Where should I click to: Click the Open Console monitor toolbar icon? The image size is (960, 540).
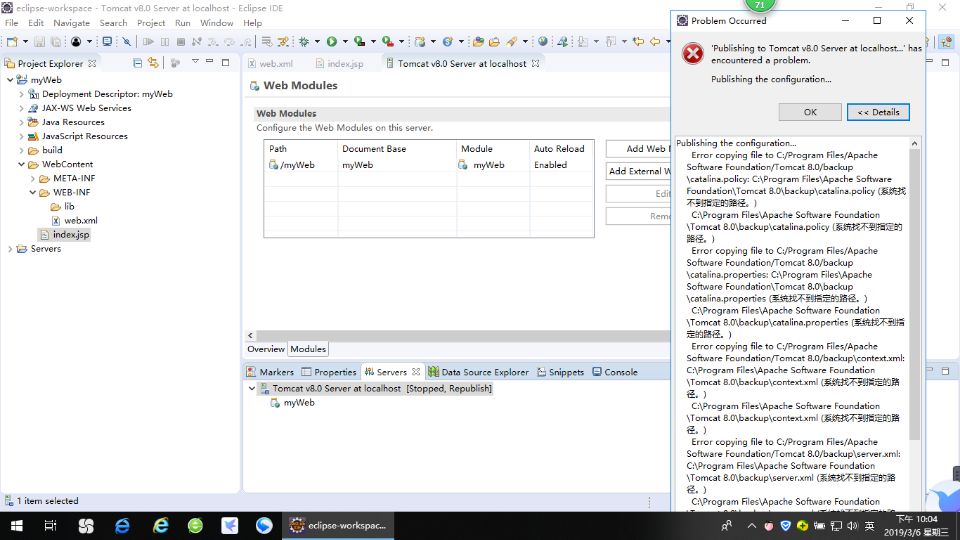(x=107, y=42)
